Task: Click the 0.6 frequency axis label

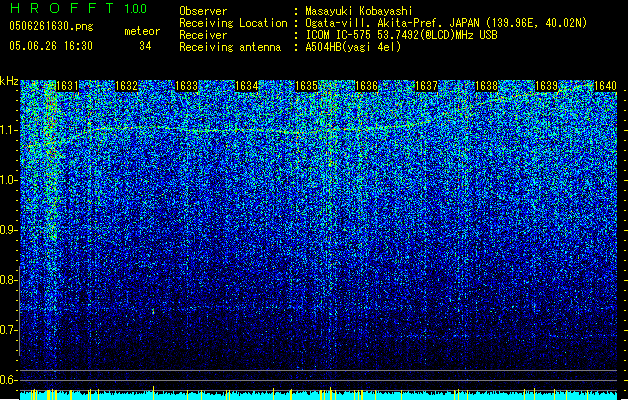Action: (x=8, y=380)
